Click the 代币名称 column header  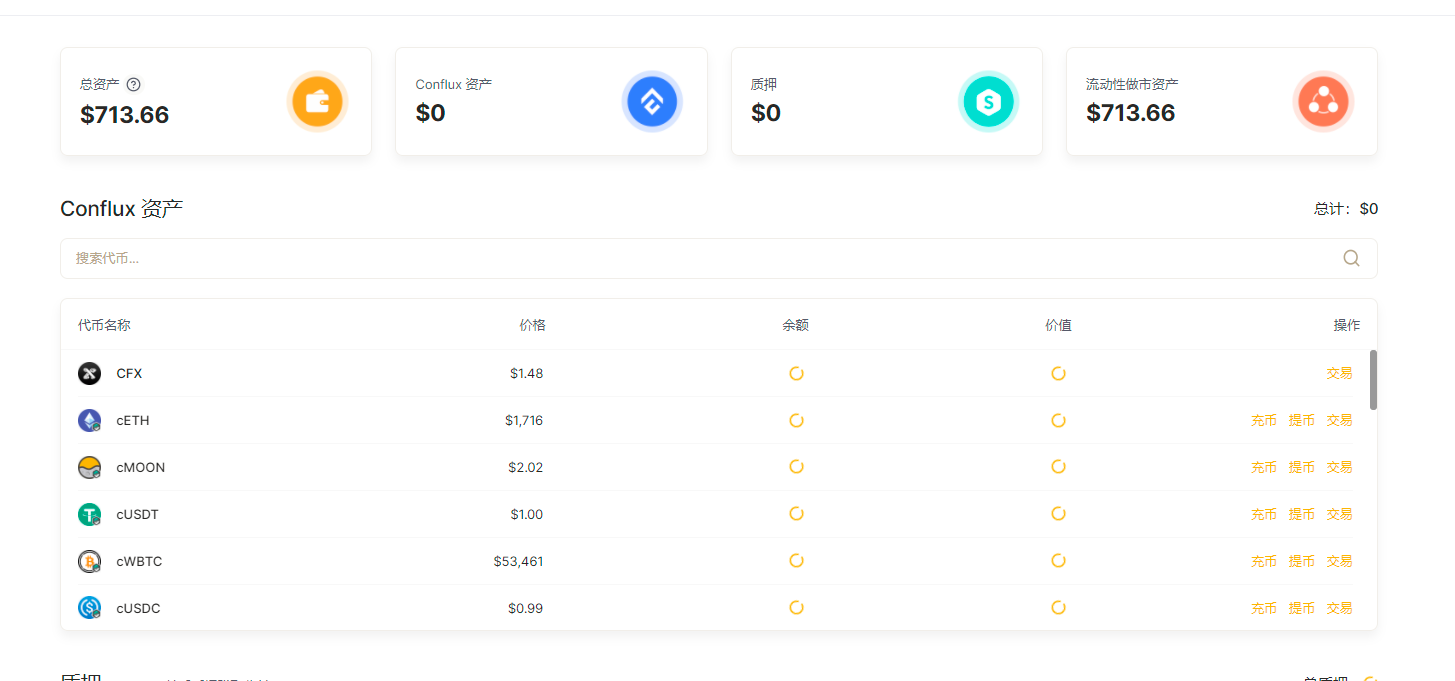(104, 325)
